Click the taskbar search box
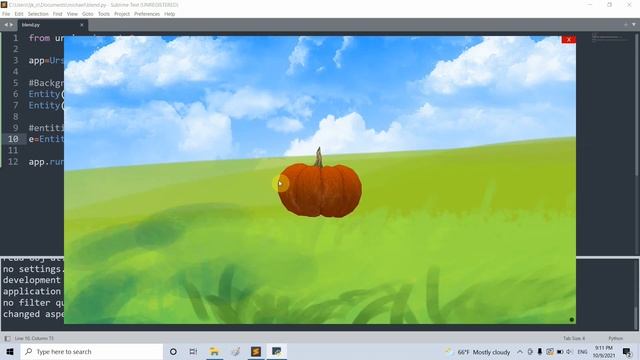Screen dimensions: 640x360 pos(92,351)
